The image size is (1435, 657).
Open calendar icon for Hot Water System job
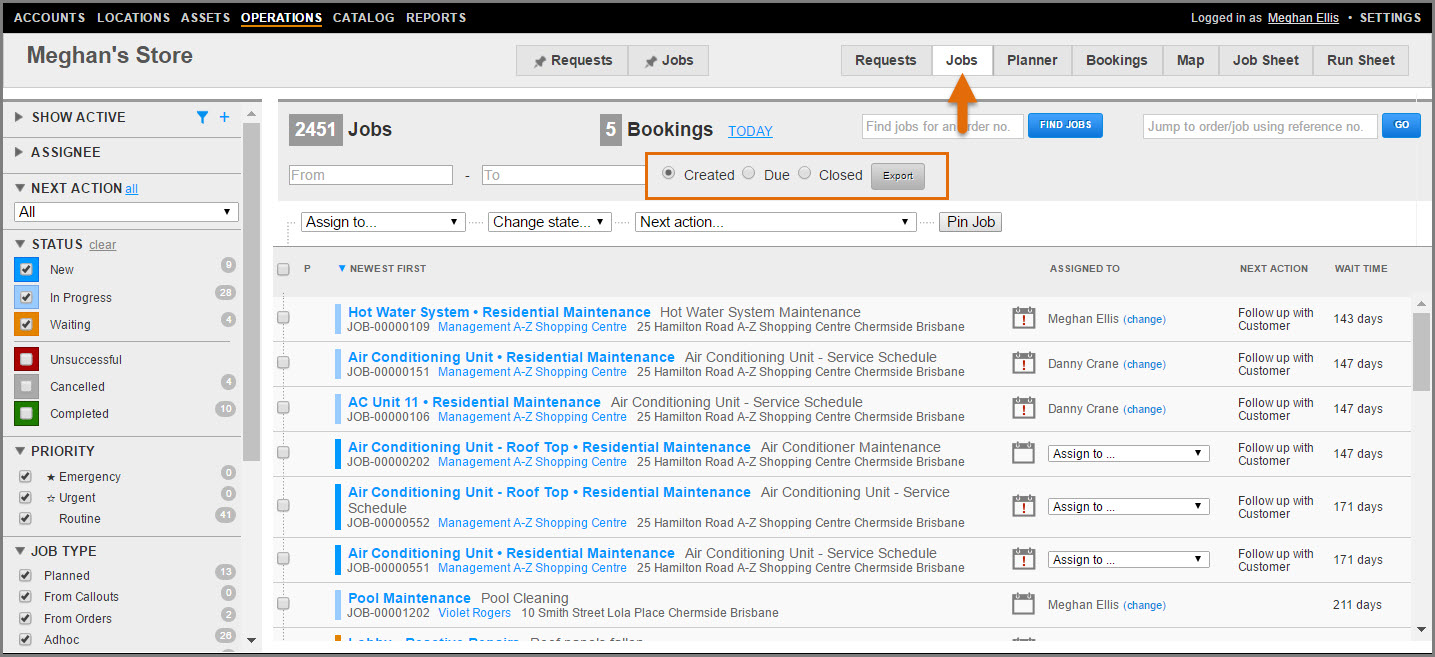click(1023, 319)
